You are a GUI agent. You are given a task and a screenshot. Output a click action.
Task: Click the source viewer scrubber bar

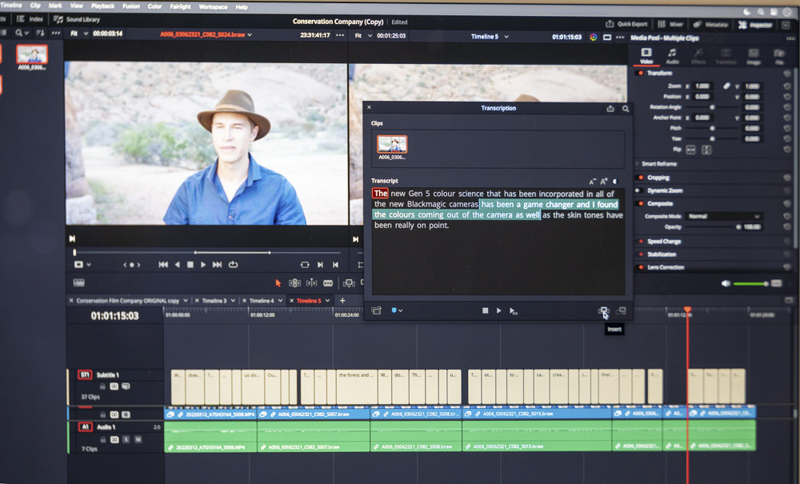coord(208,252)
